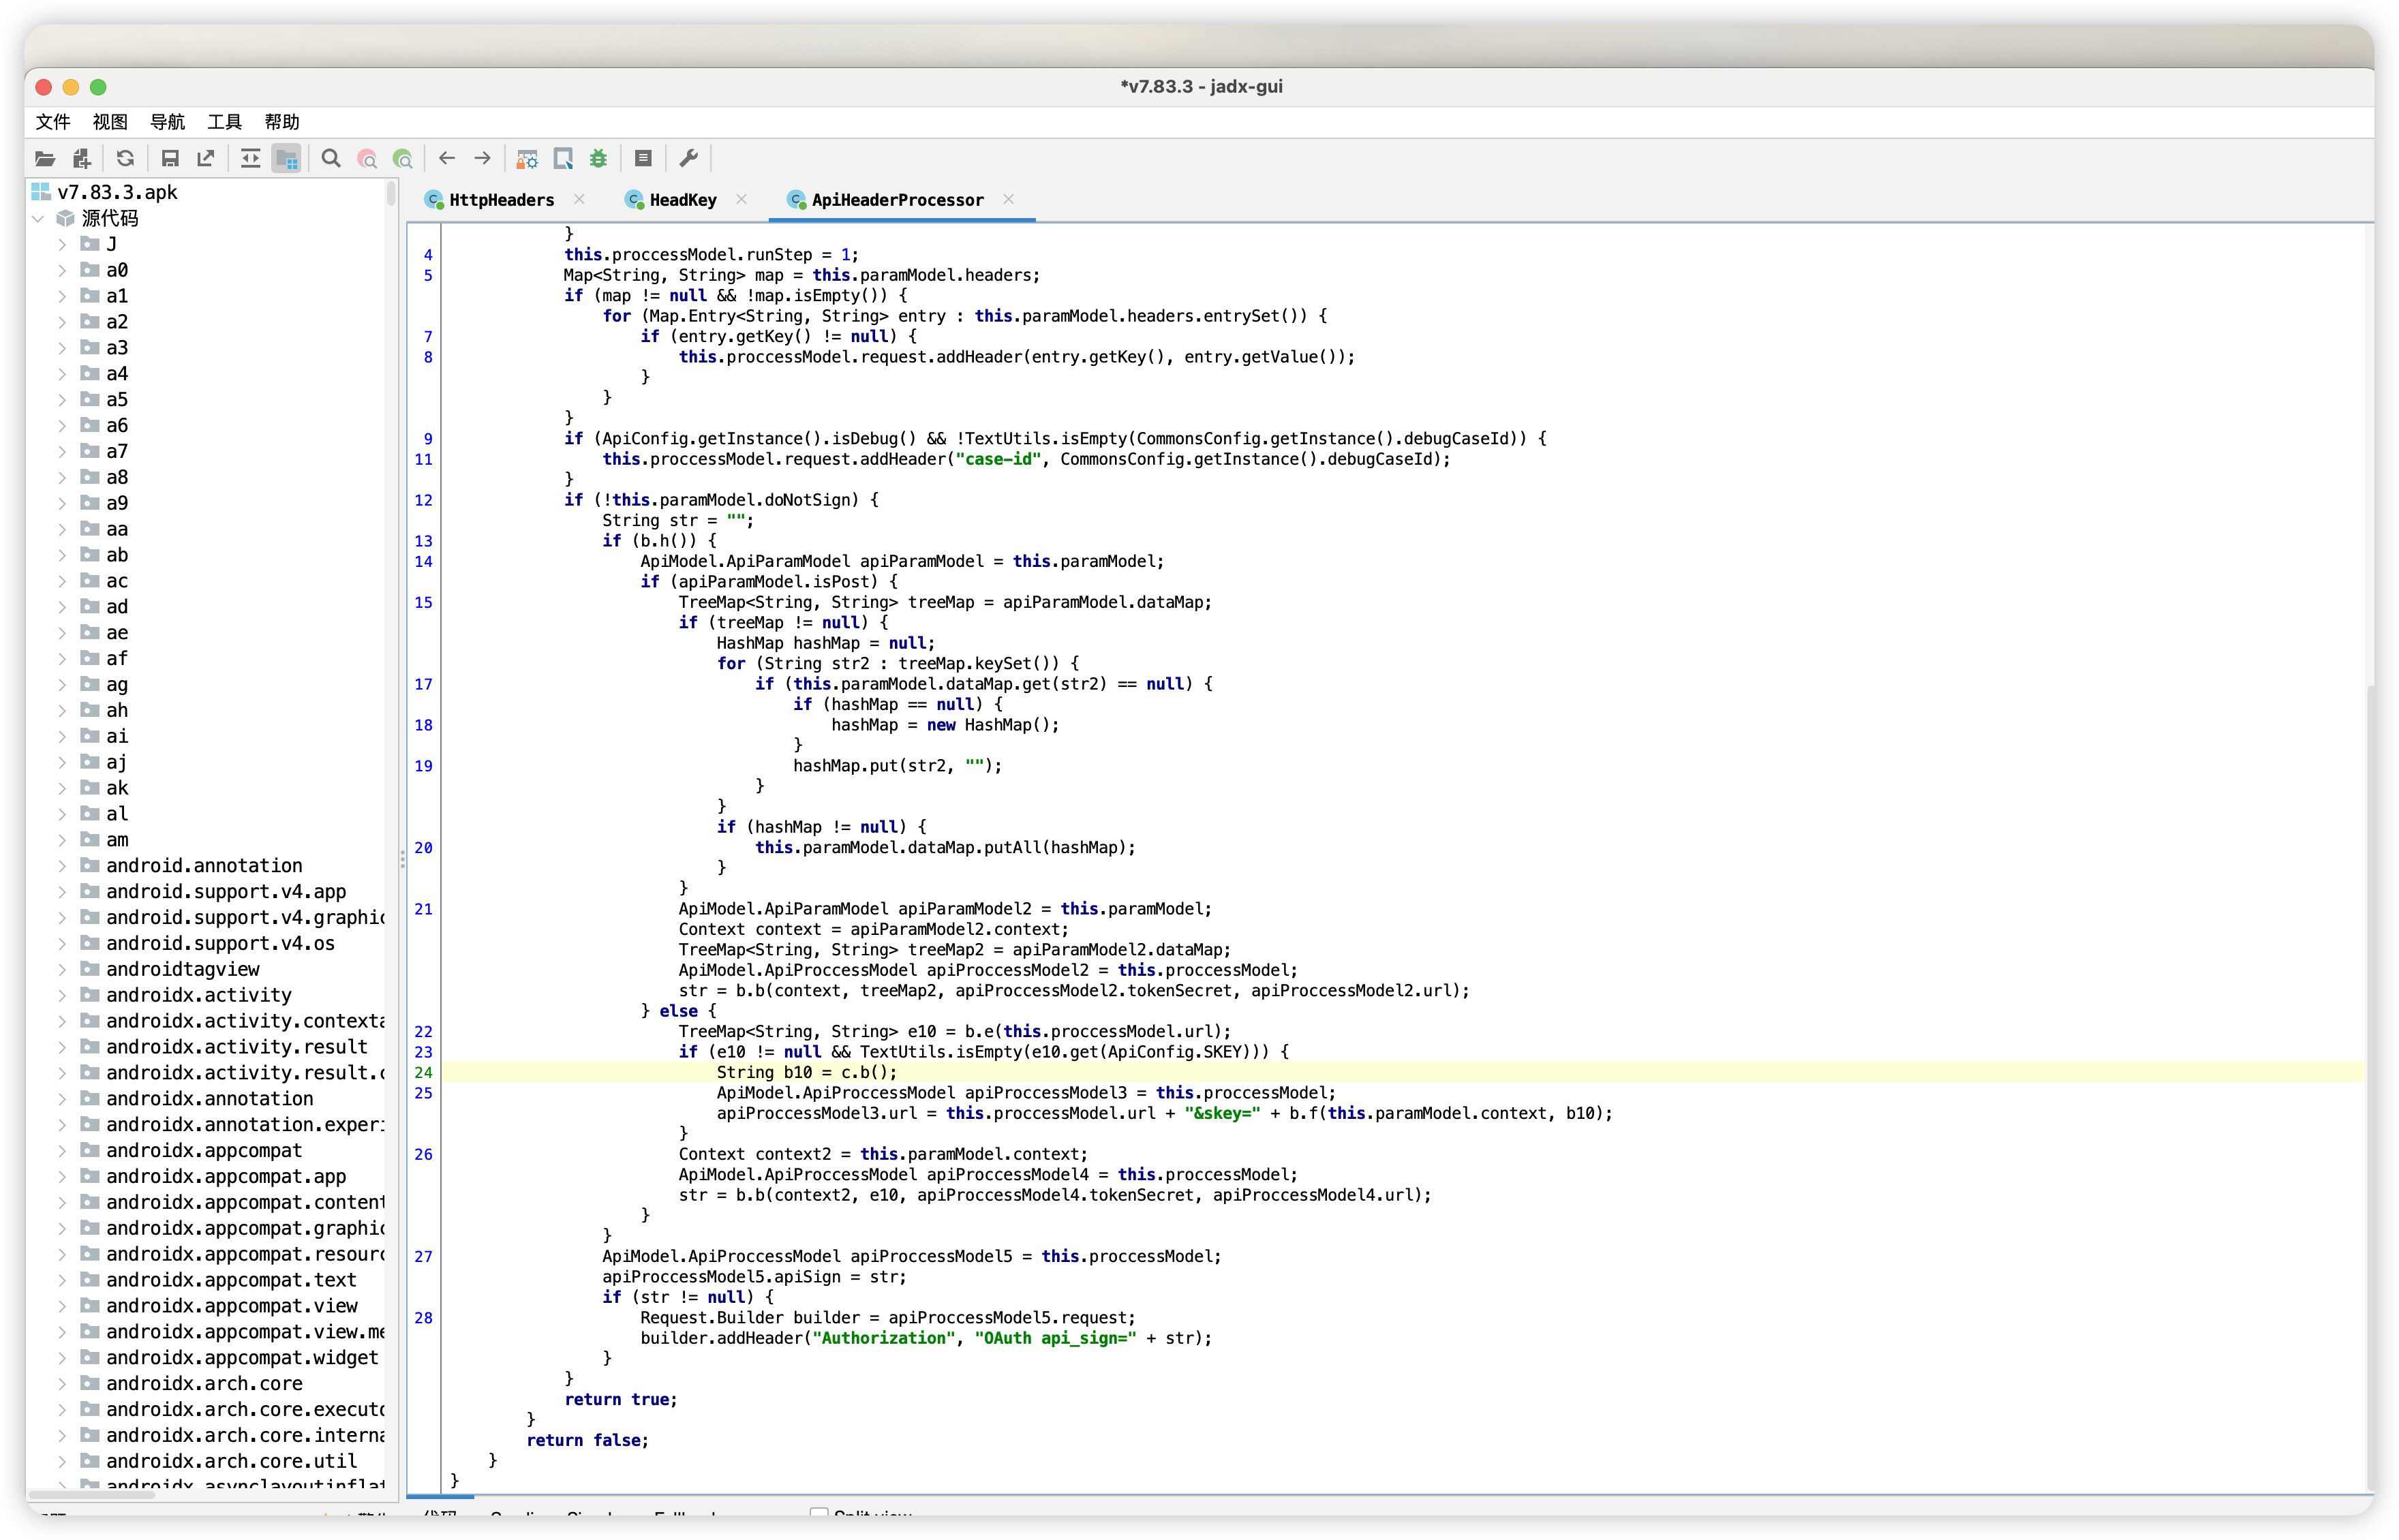2399x1540 pixels.
Task: Open the 文件 menu
Action: tap(53, 122)
